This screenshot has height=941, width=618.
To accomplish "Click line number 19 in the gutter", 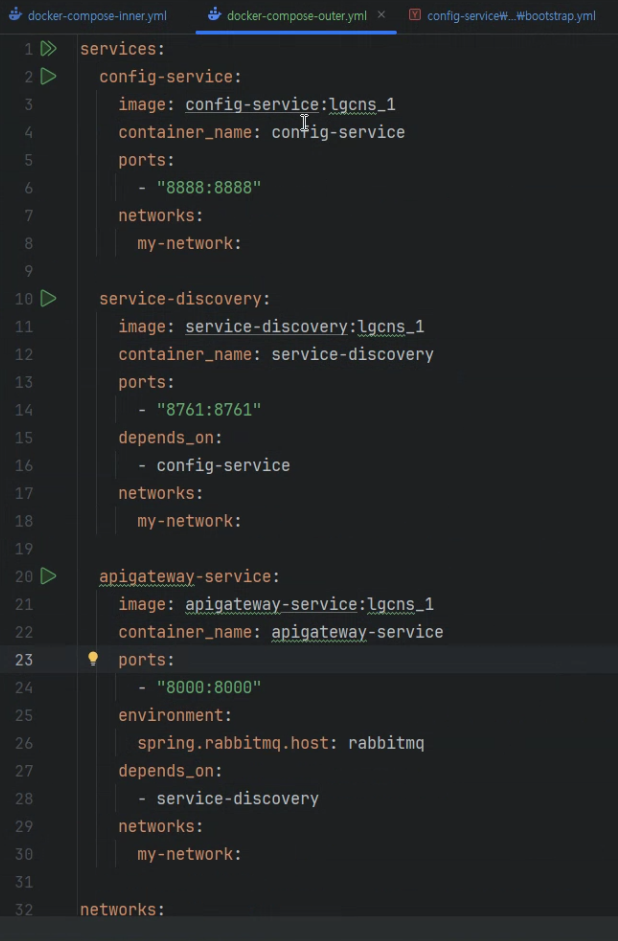I will (x=24, y=549).
